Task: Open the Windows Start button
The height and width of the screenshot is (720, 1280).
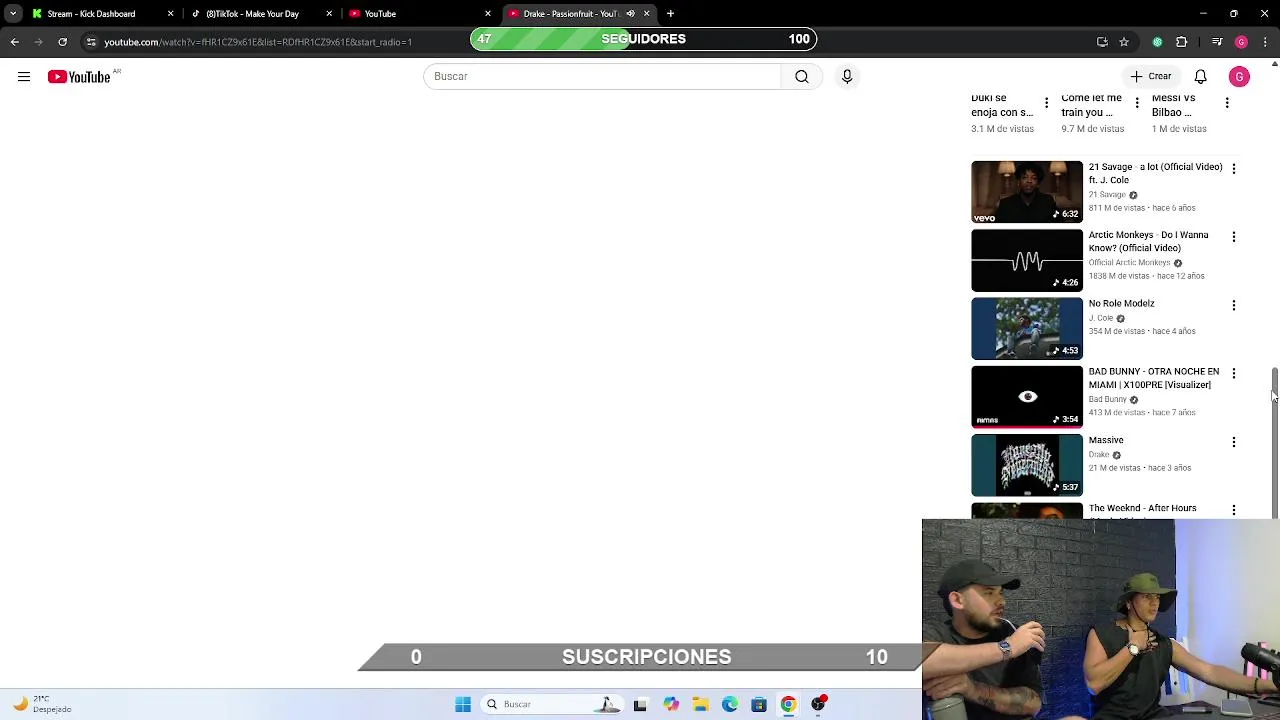Action: (x=463, y=704)
